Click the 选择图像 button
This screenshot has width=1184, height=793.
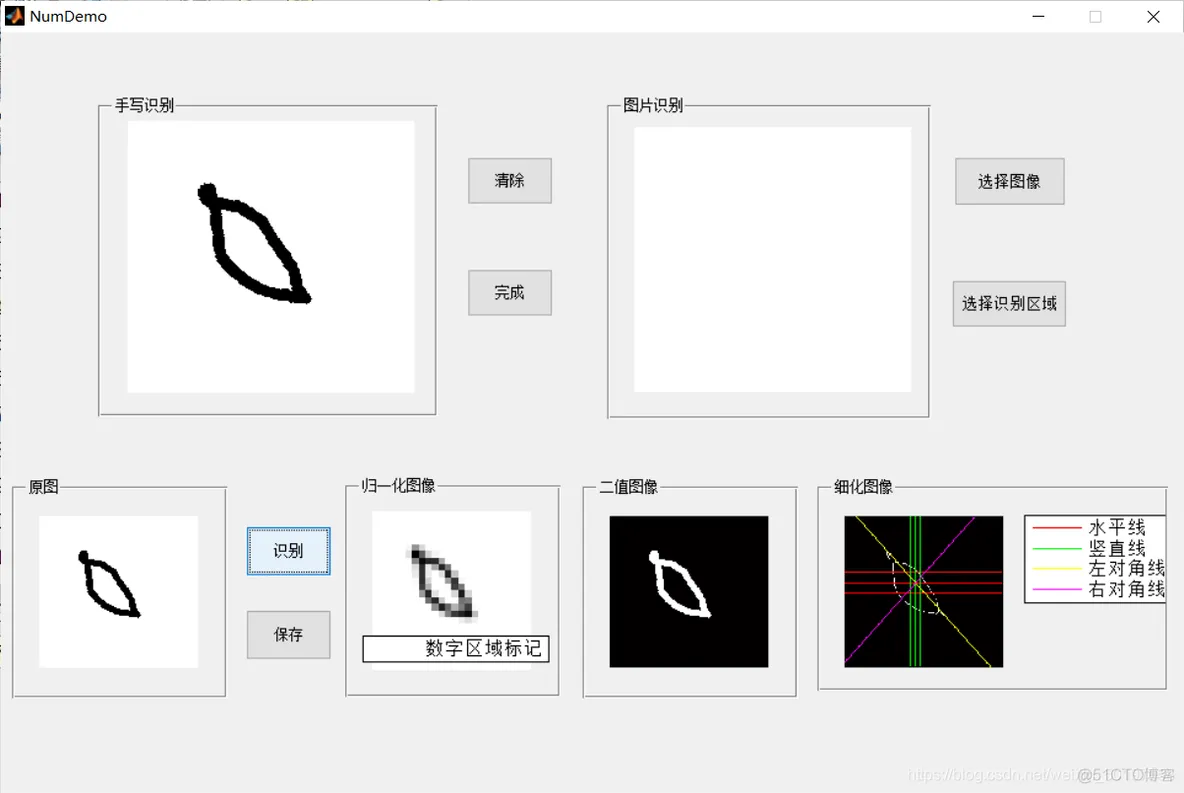pos(1010,181)
